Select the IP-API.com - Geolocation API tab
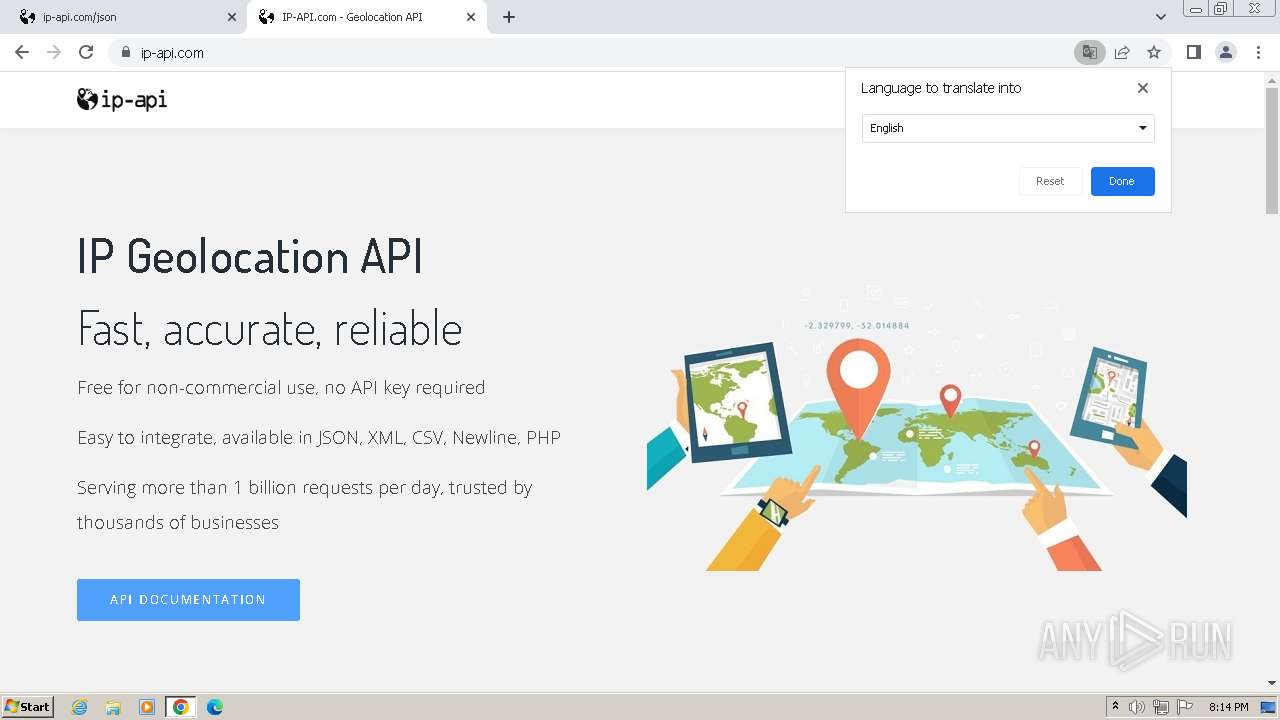This screenshot has width=1280, height=720. pos(366,17)
